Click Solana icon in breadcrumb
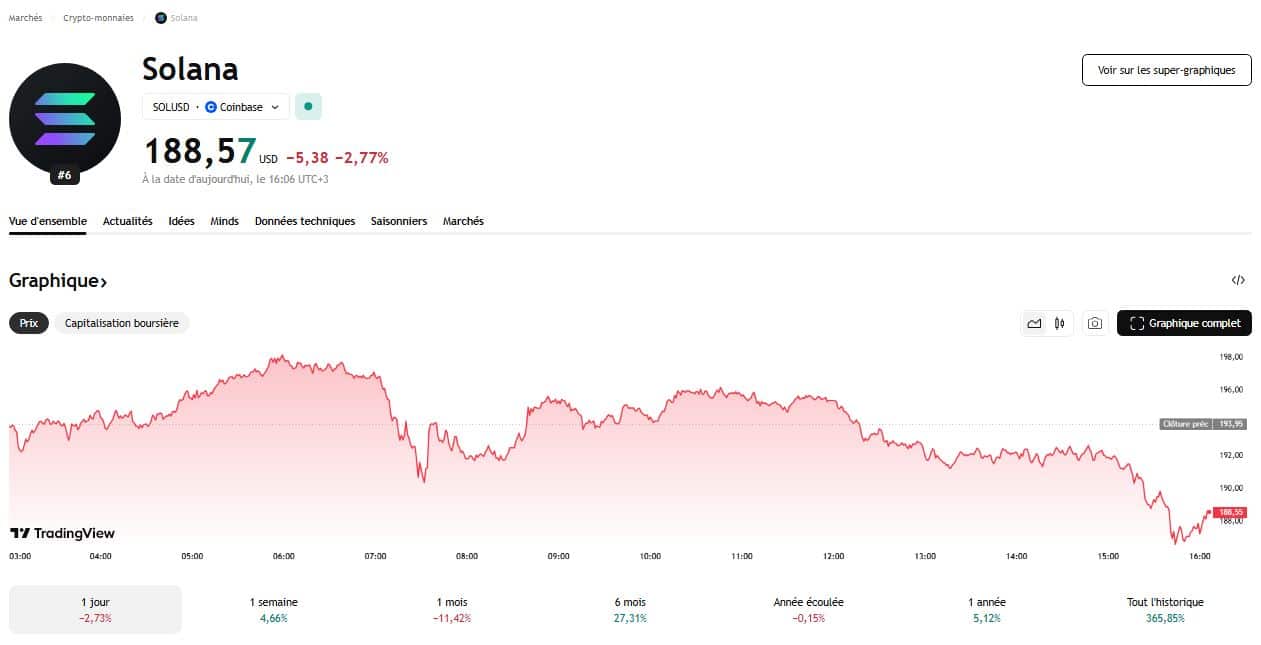 [x=161, y=18]
